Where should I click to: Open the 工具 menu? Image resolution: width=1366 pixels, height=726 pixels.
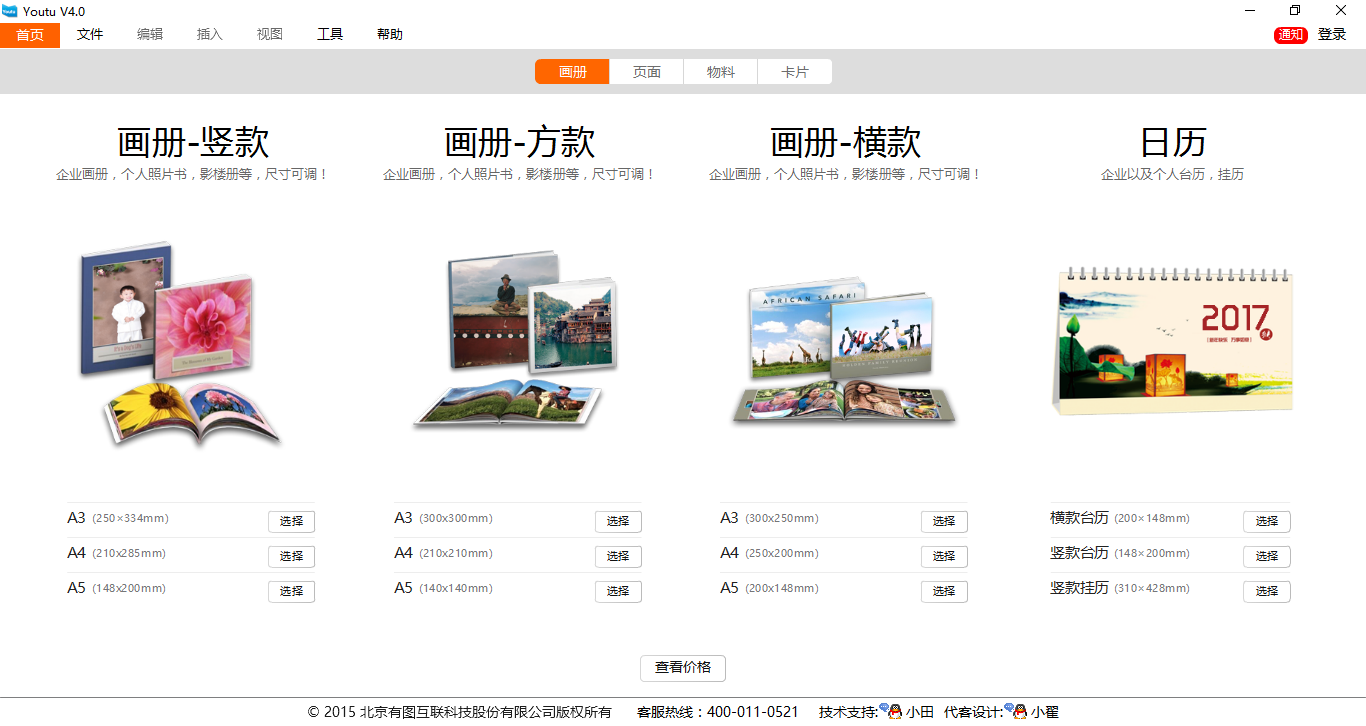[330, 34]
